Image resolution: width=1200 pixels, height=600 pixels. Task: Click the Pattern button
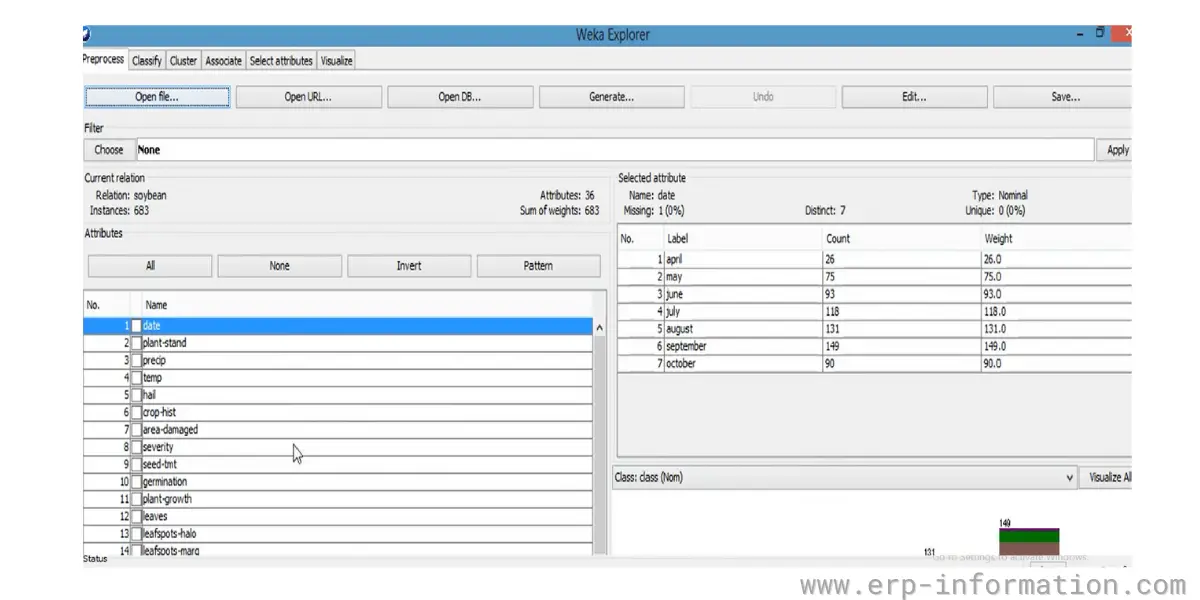pyautogui.click(x=538, y=266)
